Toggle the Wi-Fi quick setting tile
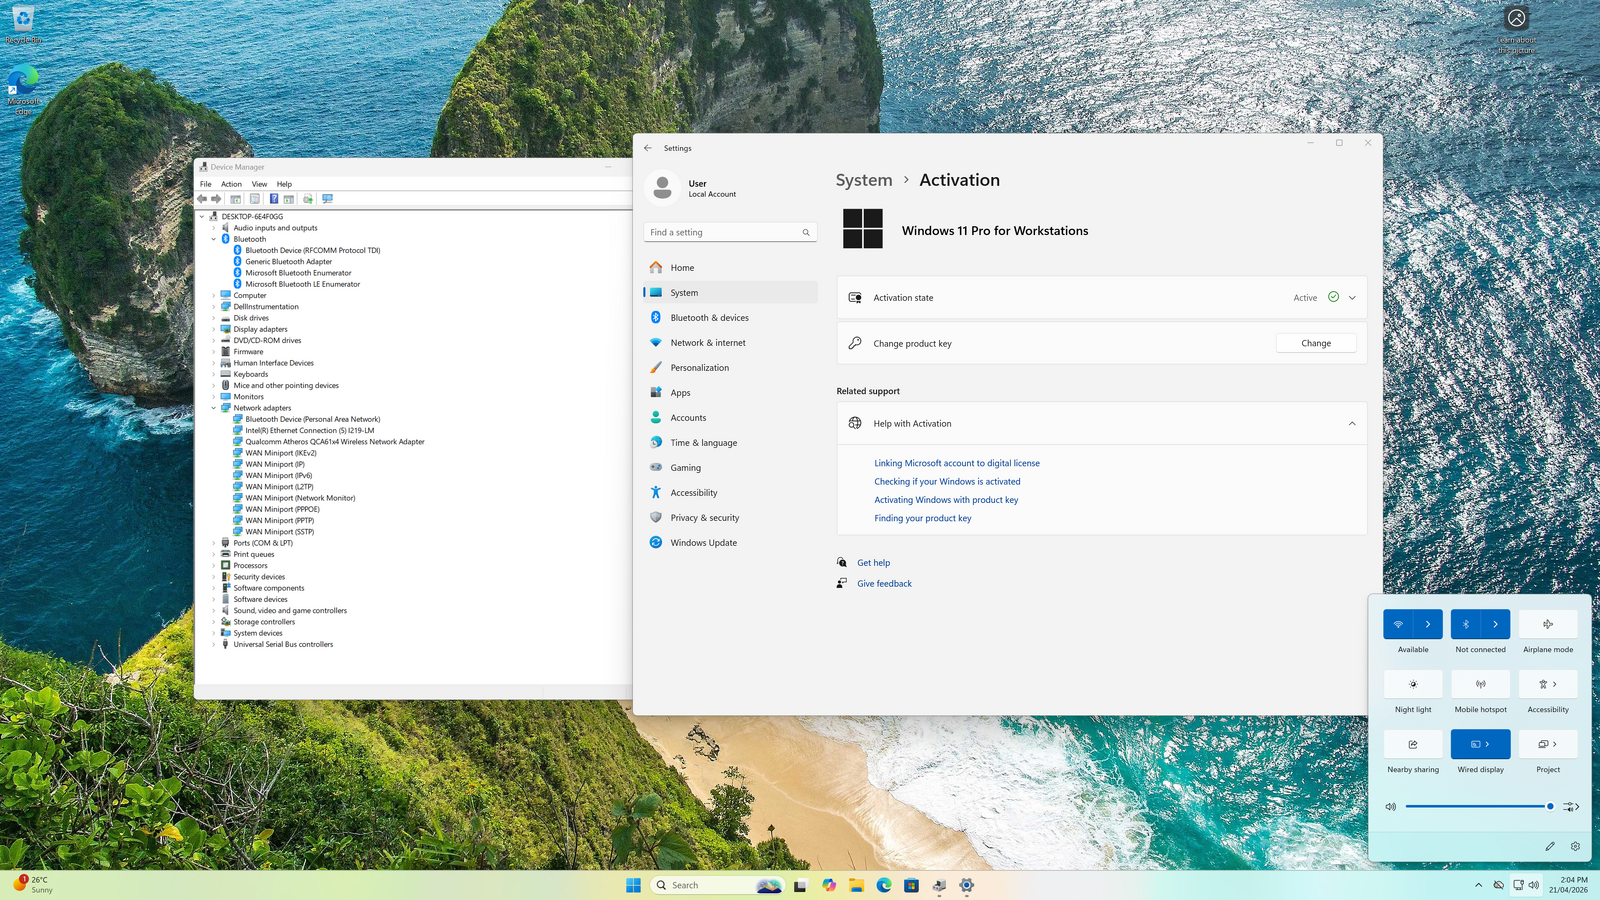1600x900 pixels. [1398, 624]
